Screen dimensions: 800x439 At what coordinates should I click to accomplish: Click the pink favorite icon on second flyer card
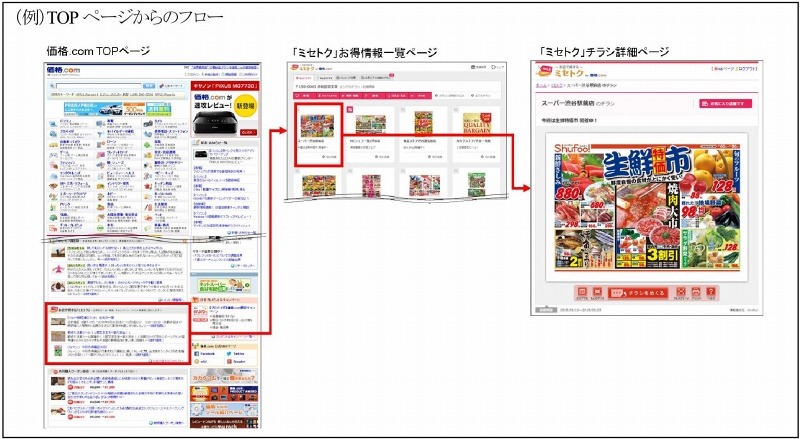click(350, 109)
